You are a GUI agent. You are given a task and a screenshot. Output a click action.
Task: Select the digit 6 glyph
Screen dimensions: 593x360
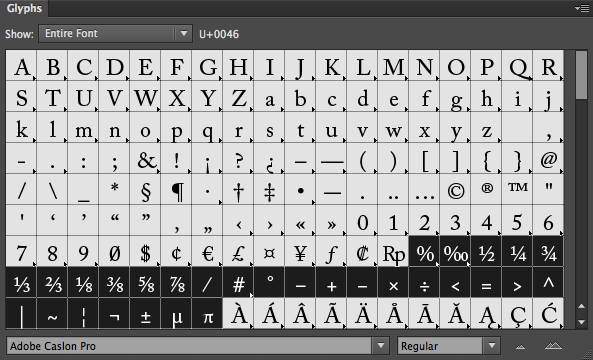[x=549, y=220]
